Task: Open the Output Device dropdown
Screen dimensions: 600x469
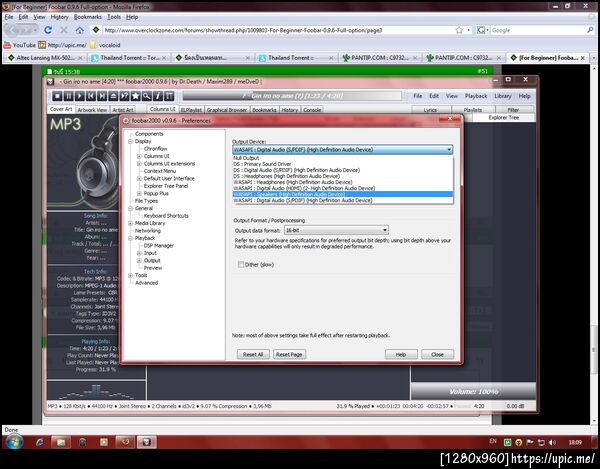Action: click(342, 150)
